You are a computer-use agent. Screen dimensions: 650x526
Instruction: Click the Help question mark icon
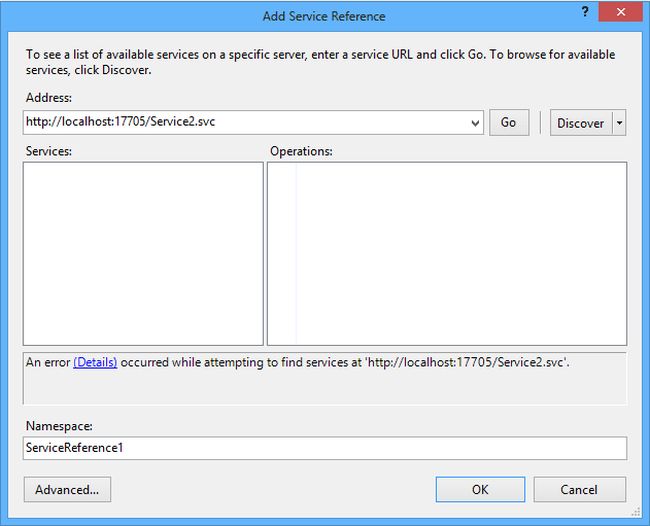584,14
